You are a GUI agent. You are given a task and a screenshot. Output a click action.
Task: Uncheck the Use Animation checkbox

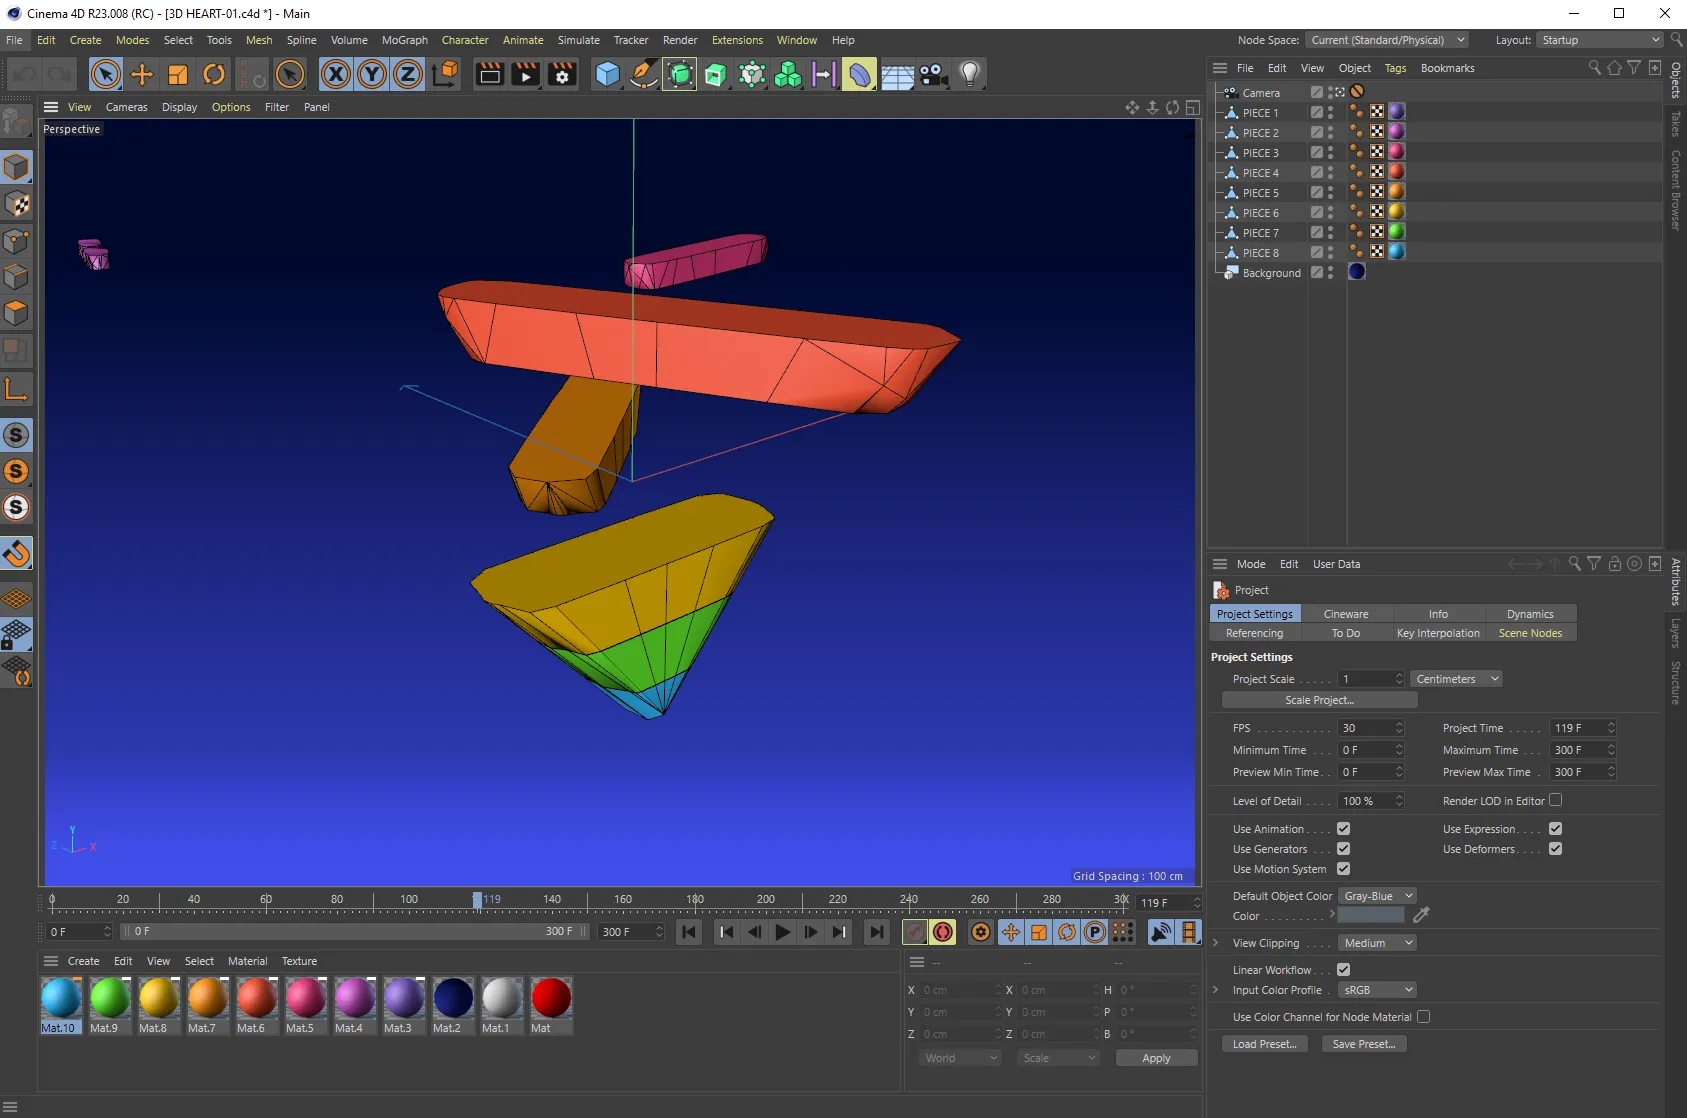[x=1343, y=829]
